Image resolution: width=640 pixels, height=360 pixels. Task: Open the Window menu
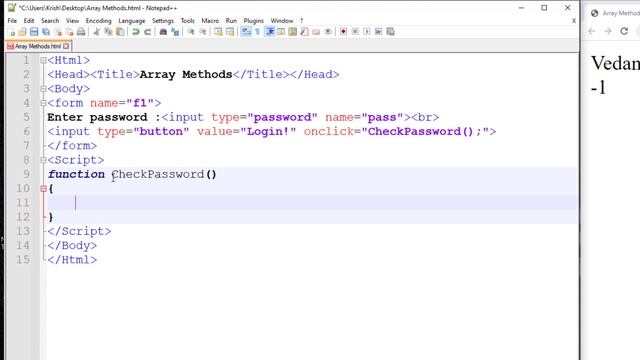282,20
